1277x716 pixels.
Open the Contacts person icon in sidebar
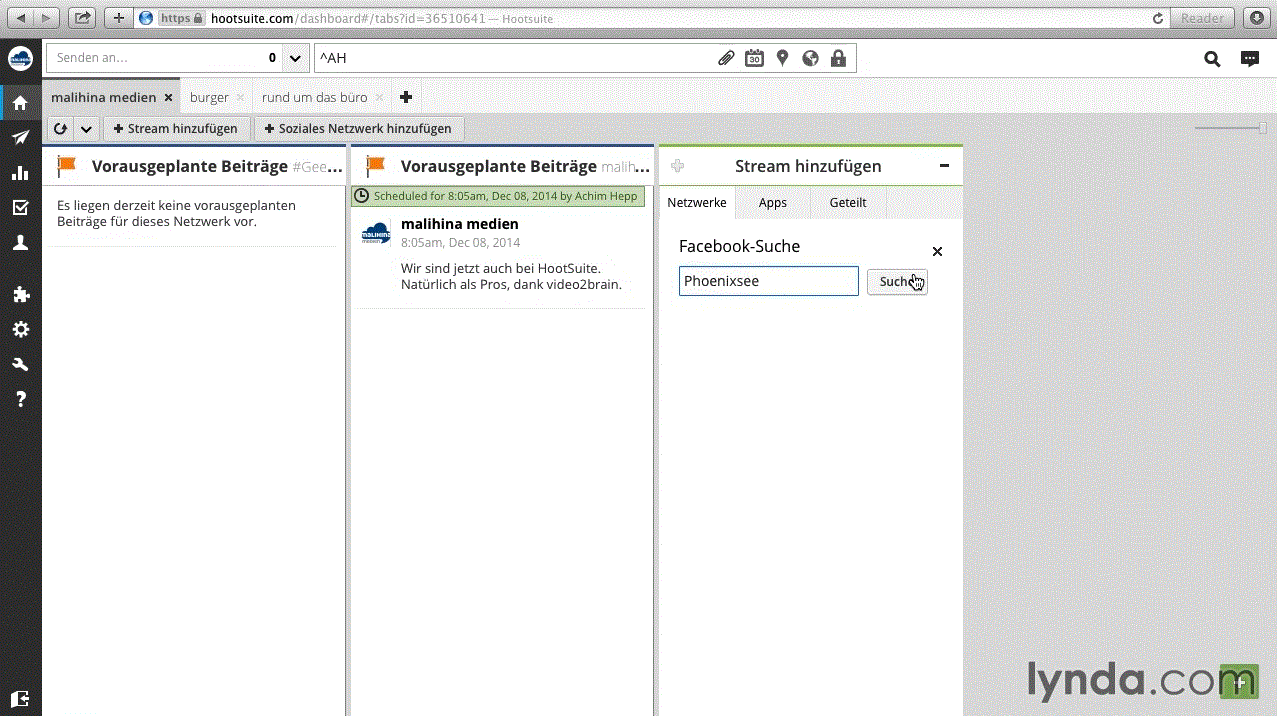20,243
